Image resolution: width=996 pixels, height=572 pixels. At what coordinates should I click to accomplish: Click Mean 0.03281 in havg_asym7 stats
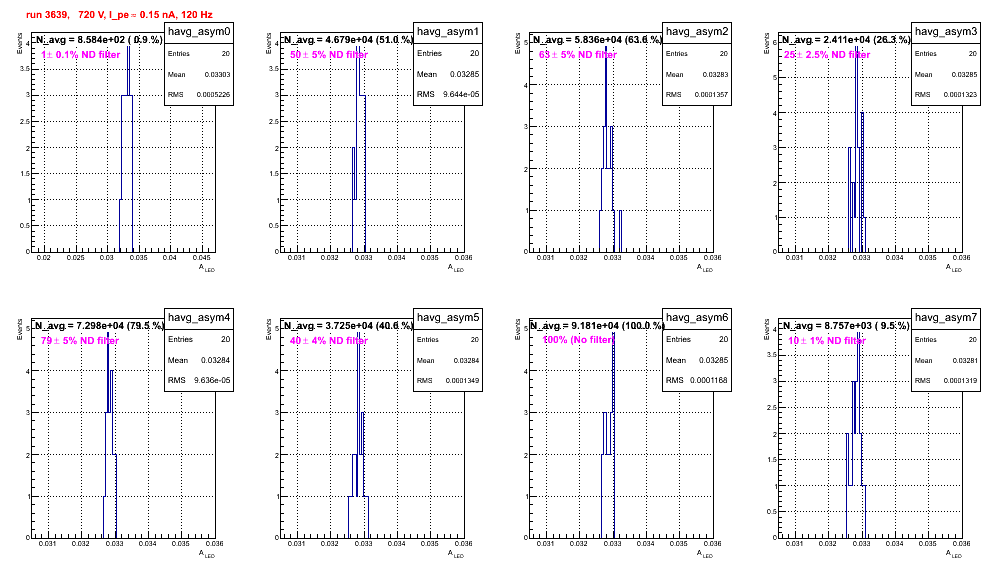[946, 360]
